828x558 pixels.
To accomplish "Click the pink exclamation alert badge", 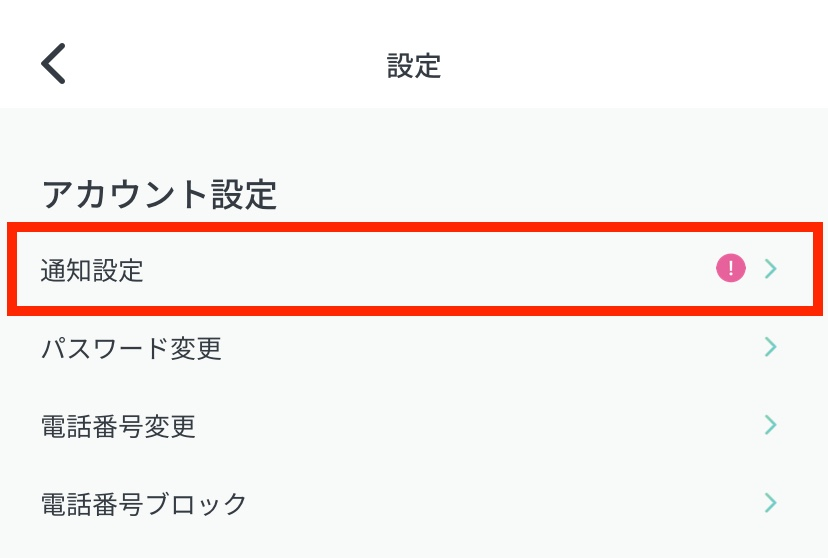I will (731, 268).
